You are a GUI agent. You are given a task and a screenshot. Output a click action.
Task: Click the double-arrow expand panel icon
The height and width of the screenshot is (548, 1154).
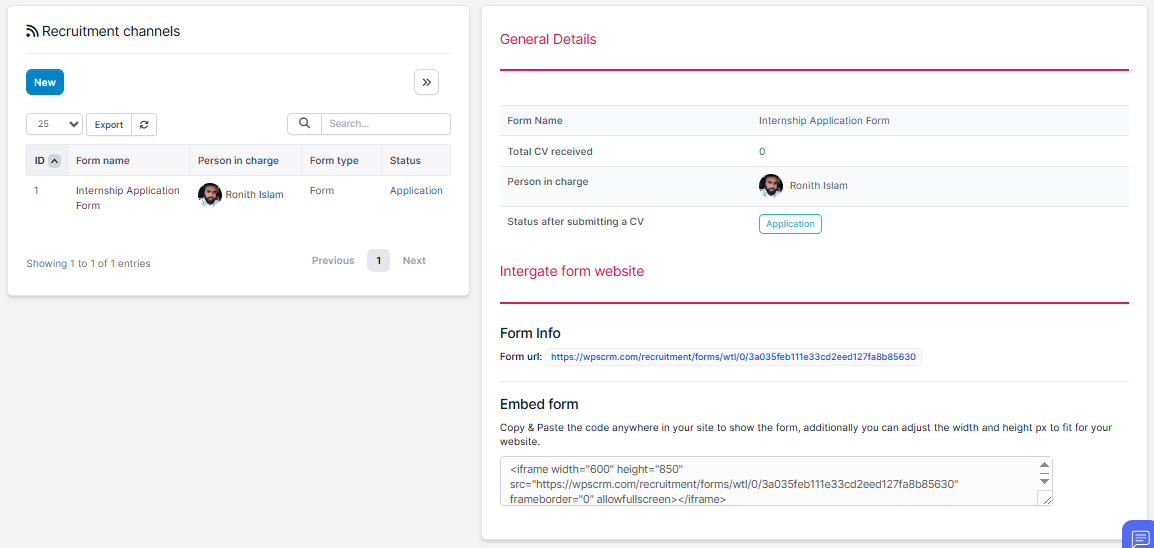click(426, 82)
